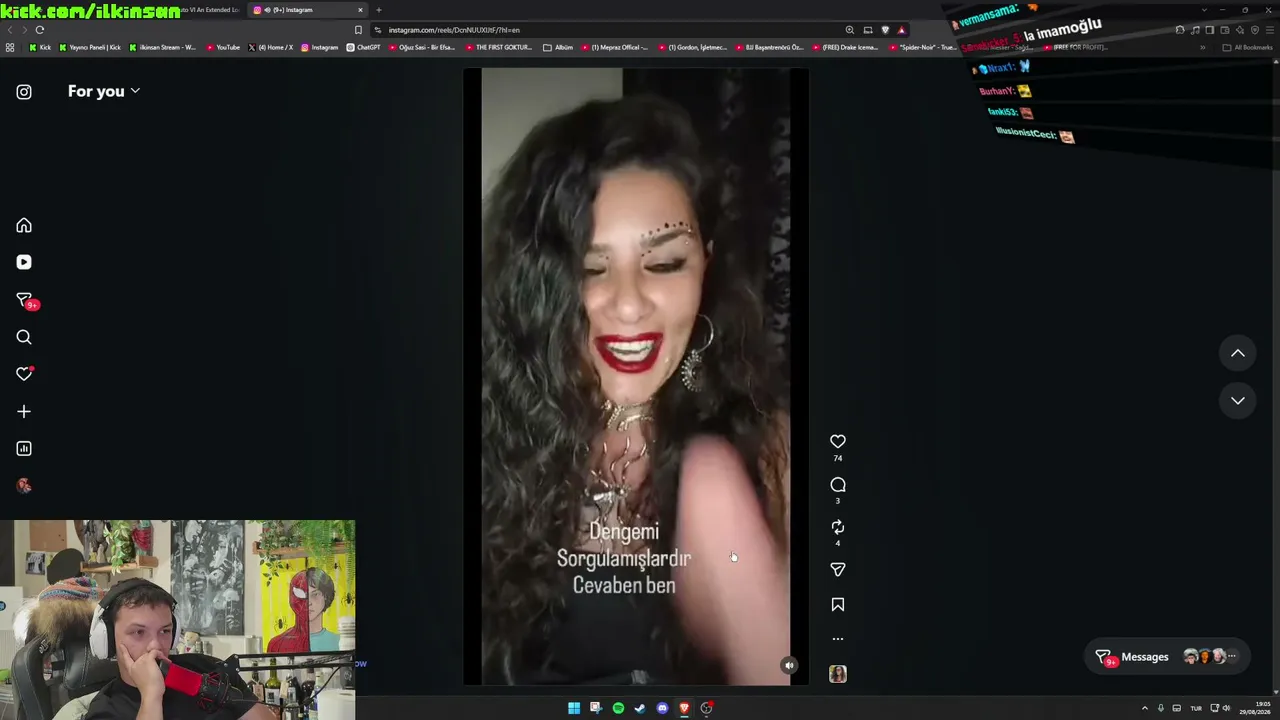Open OBS Studio from the taskbar

tap(706, 708)
